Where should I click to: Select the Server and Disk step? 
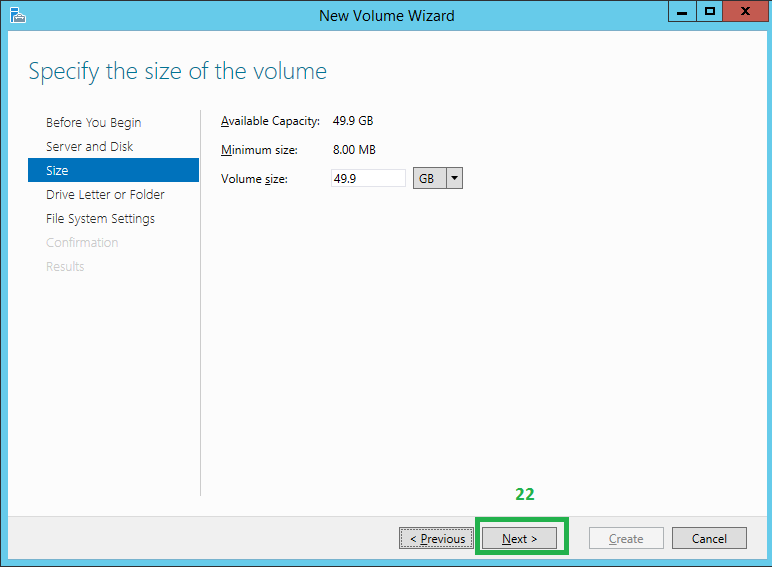tap(89, 147)
